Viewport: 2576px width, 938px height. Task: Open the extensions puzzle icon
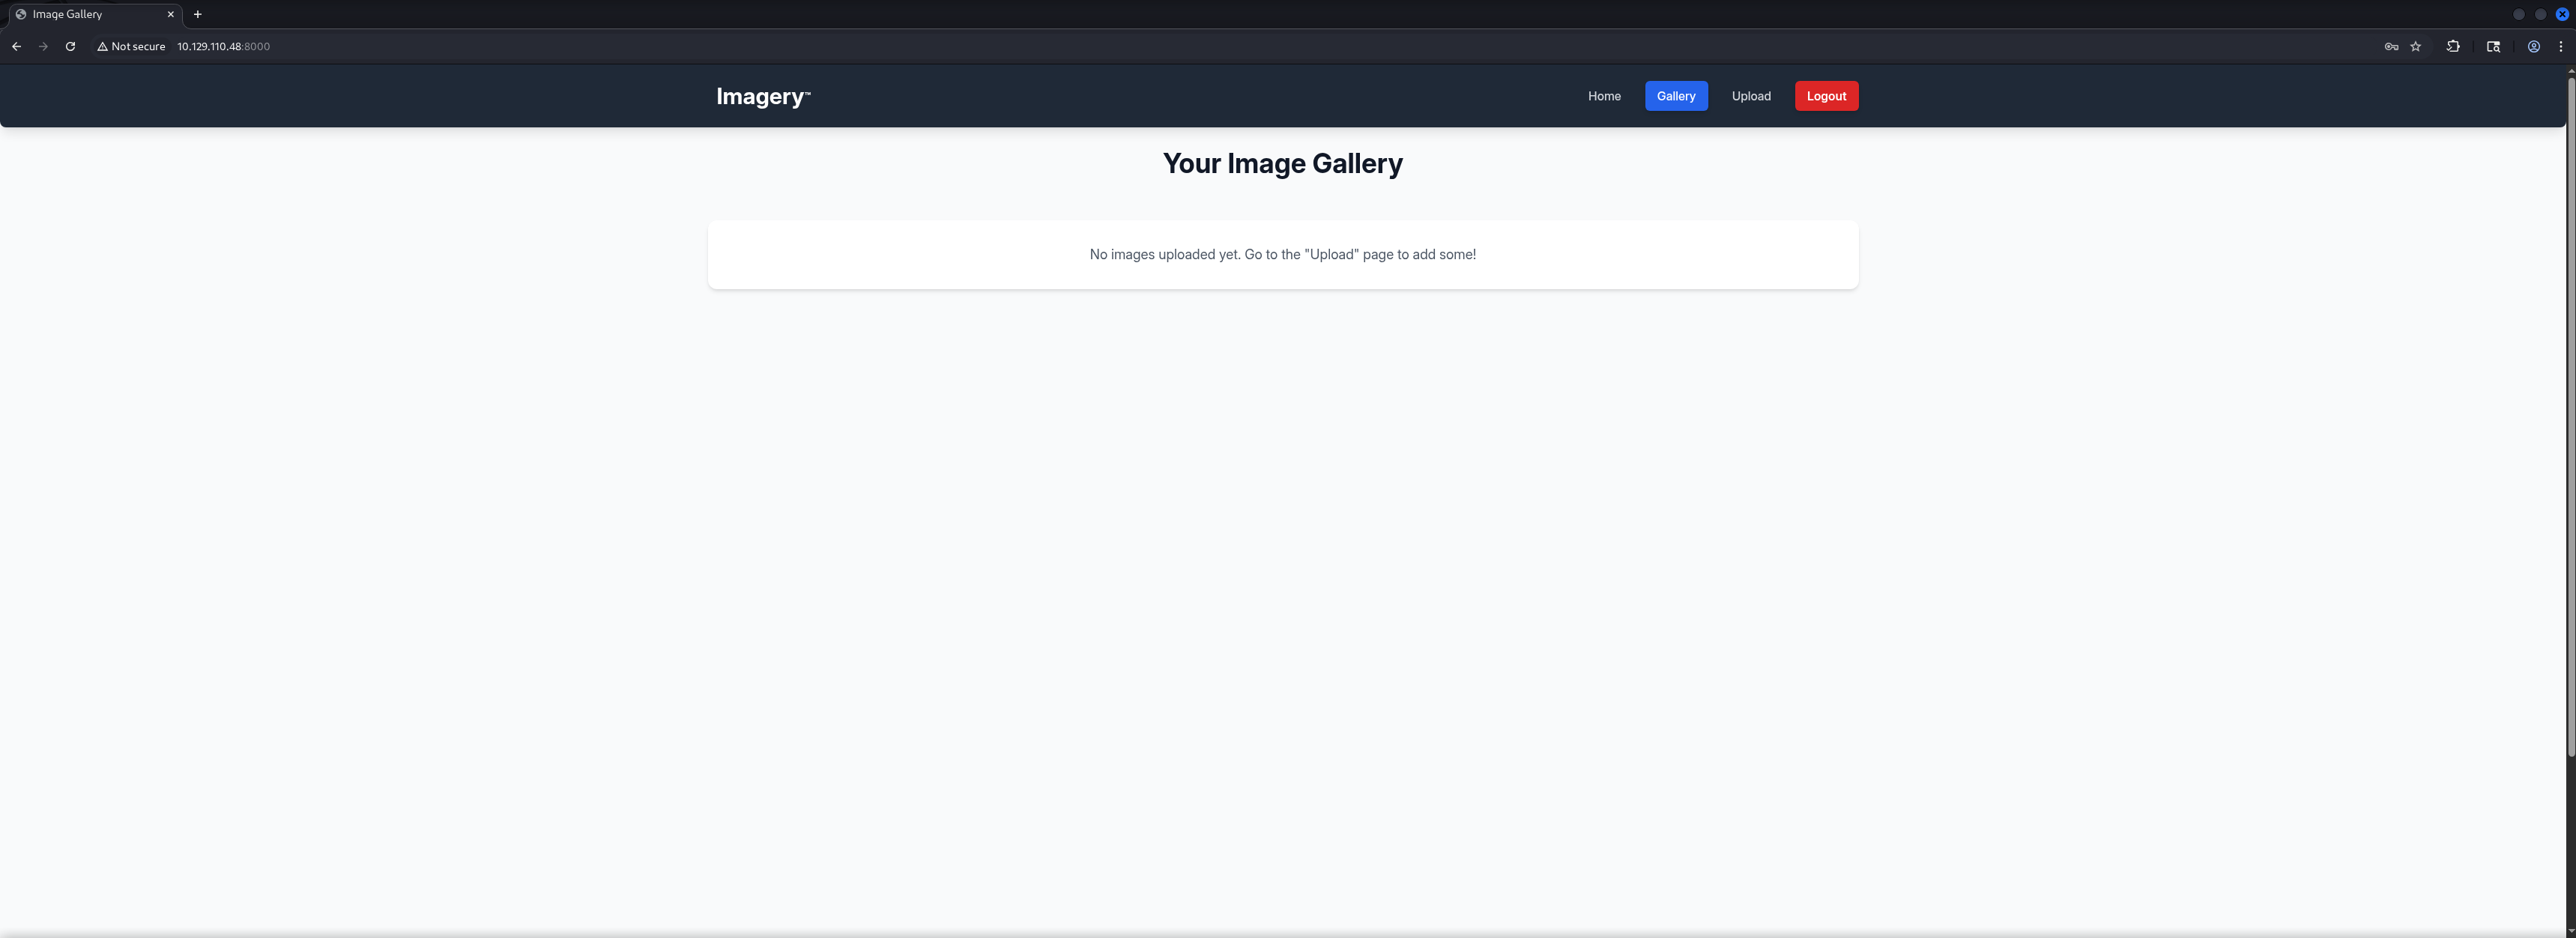pos(2453,46)
